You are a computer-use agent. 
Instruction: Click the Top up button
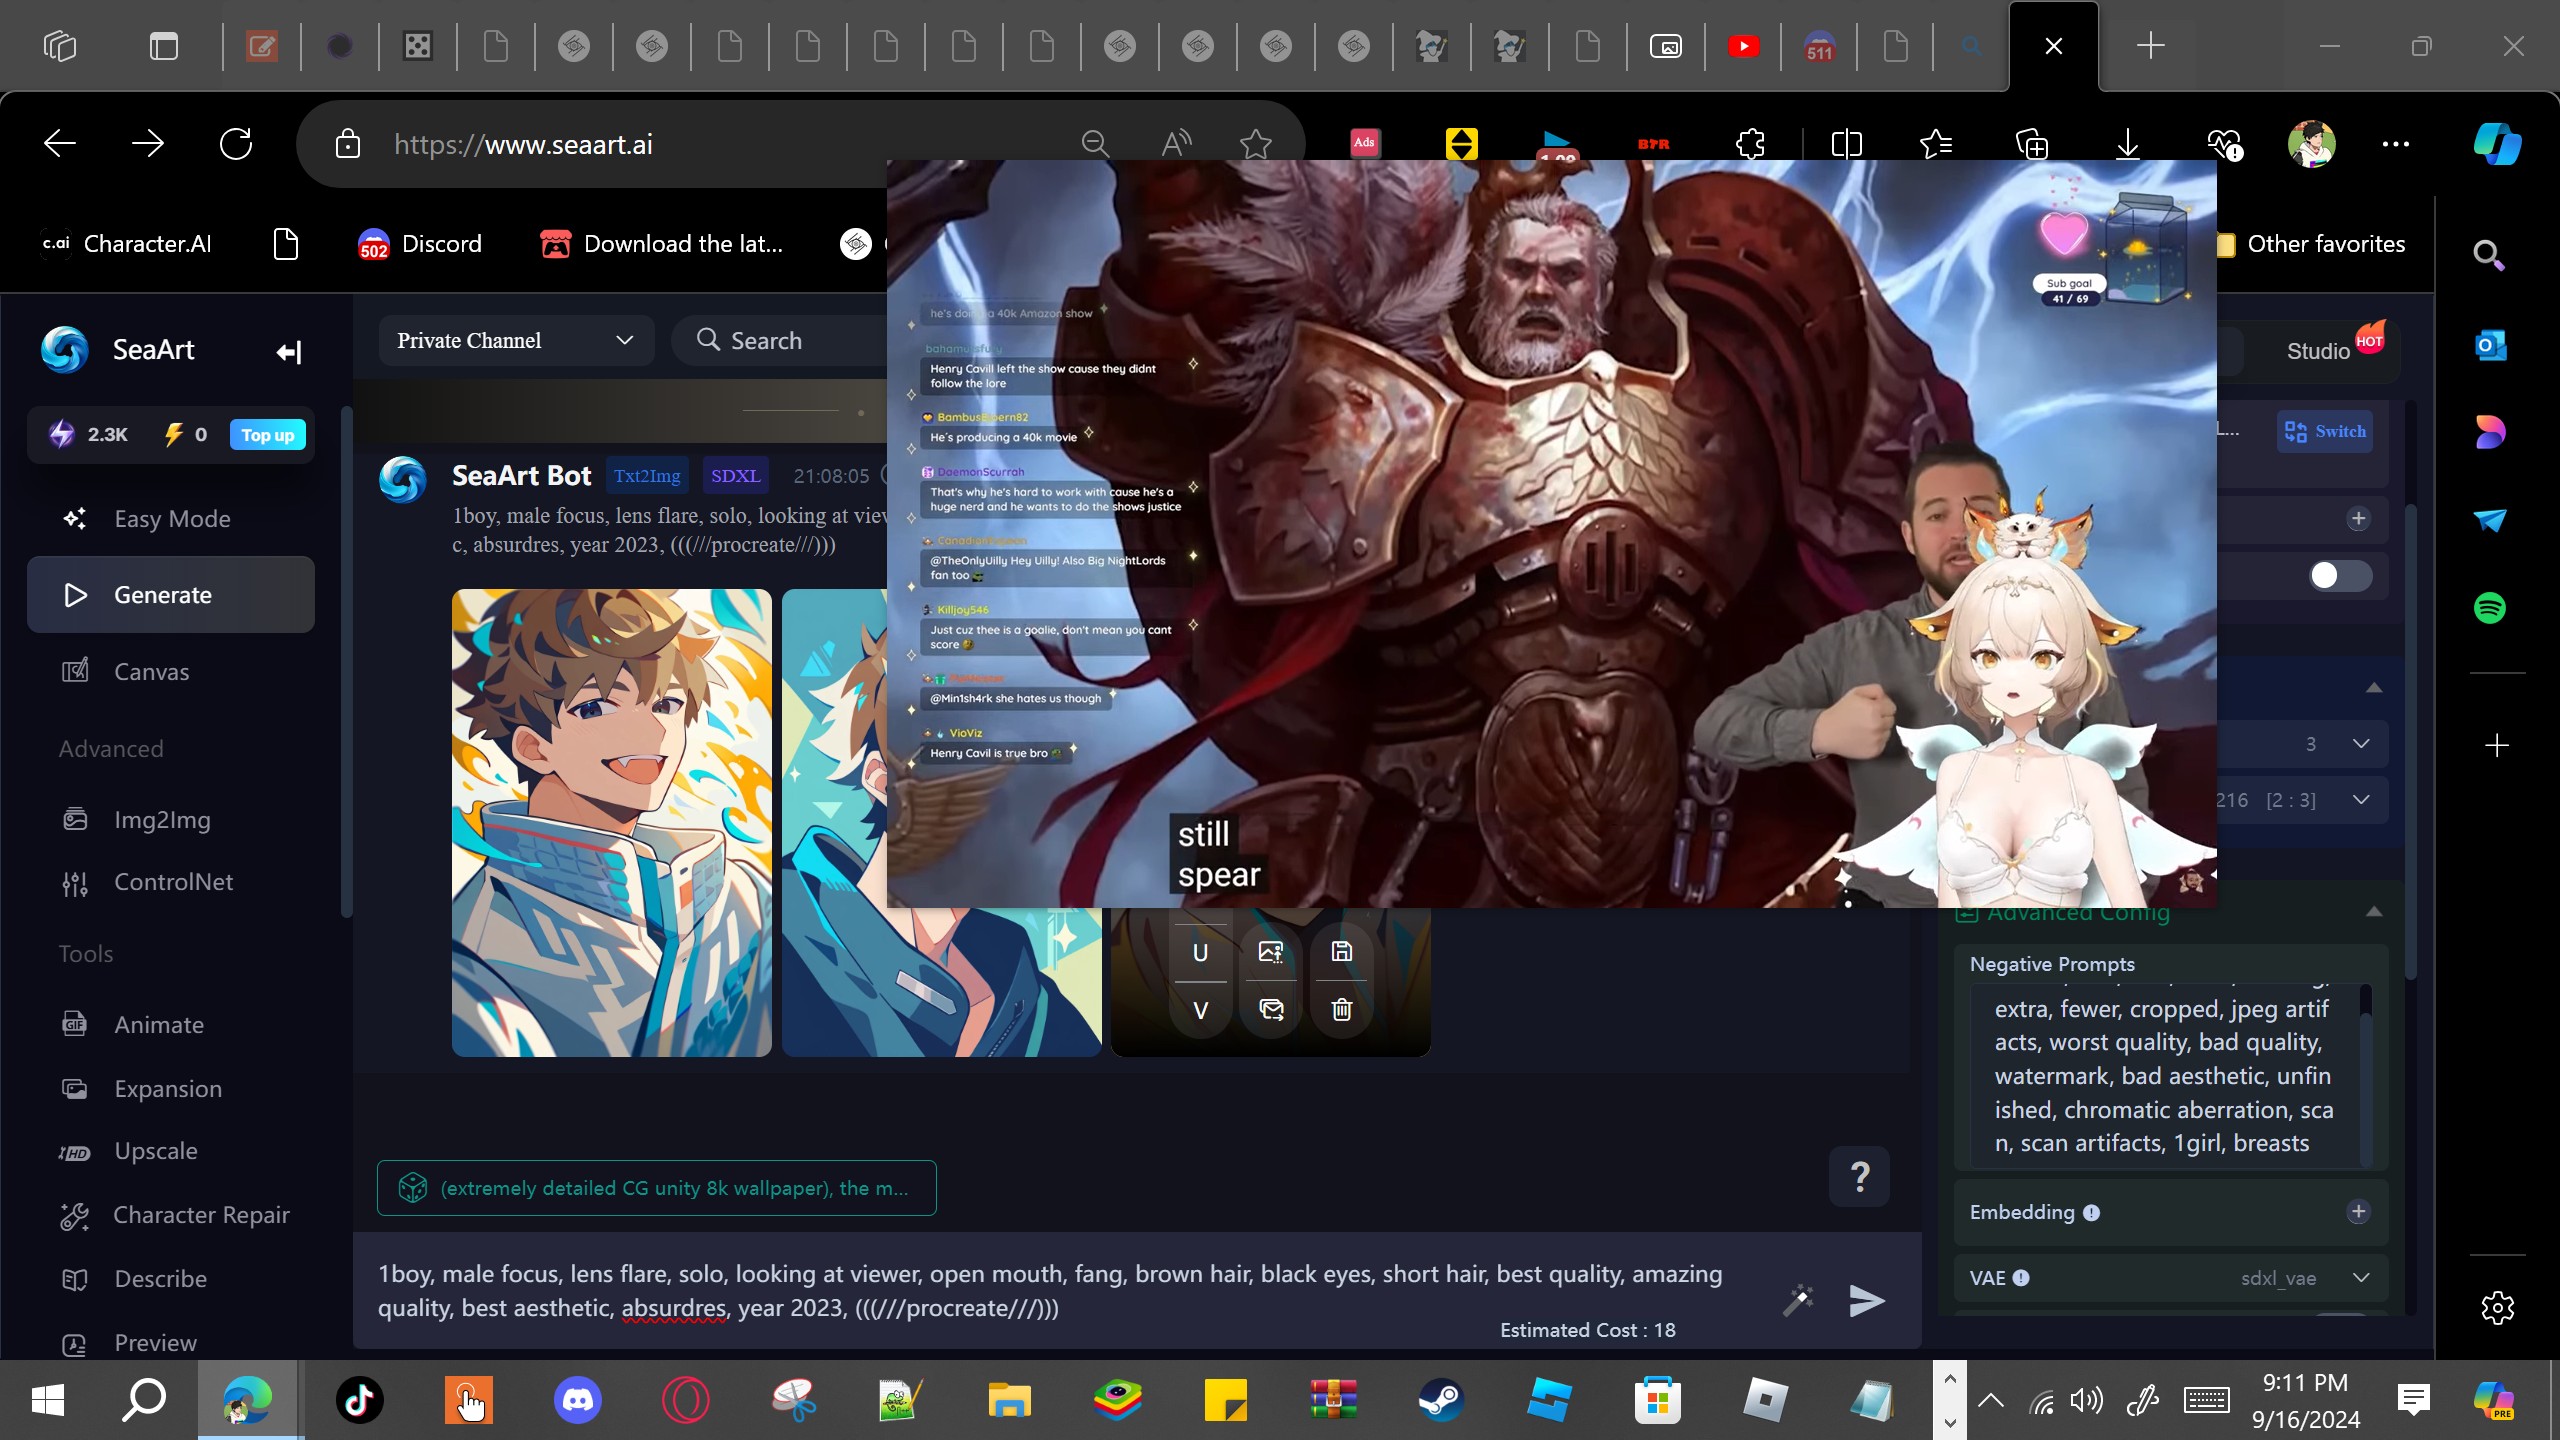pyautogui.click(x=268, y=435)
